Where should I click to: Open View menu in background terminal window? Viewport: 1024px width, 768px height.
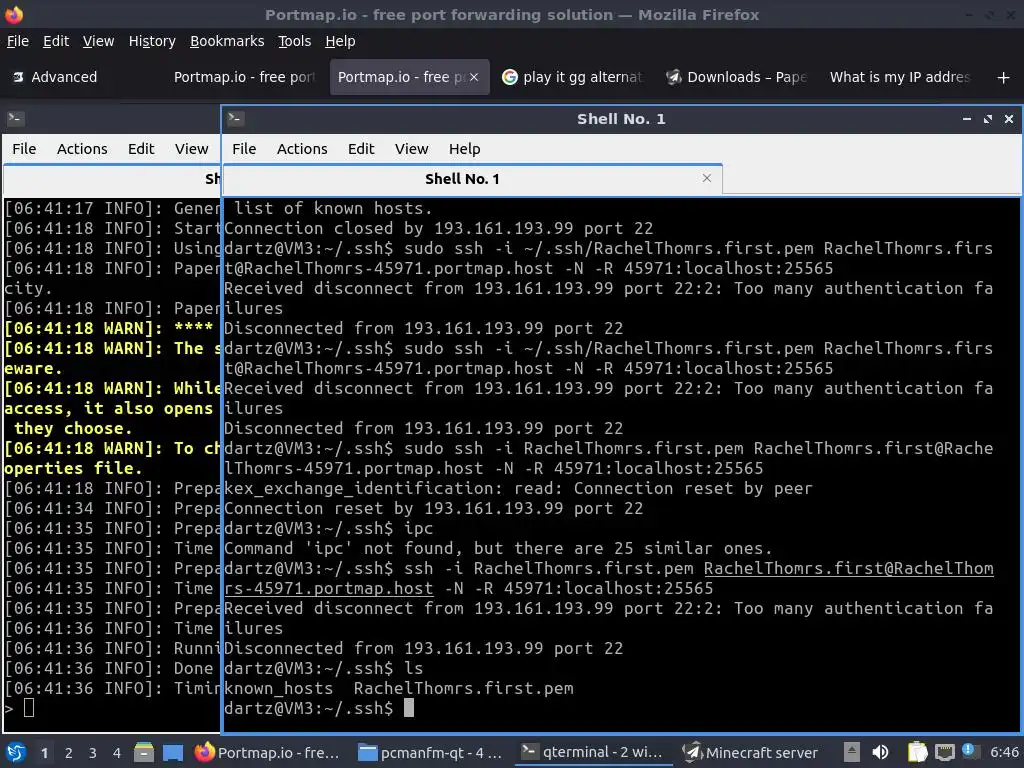191,149
